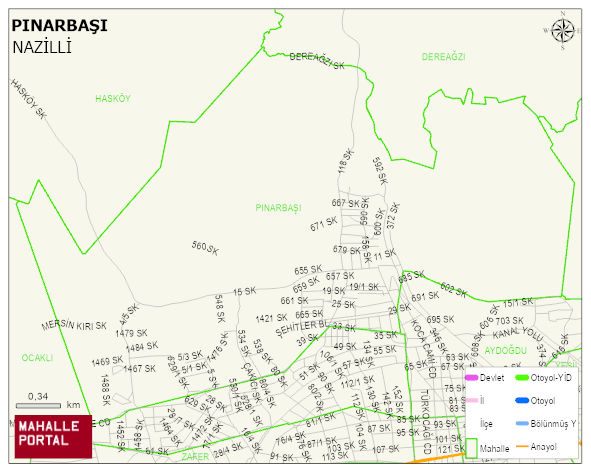This screenshot has height=472, width=591.
Task: Click the HASKÖY SK street label
Action: [x=29, y=99]
